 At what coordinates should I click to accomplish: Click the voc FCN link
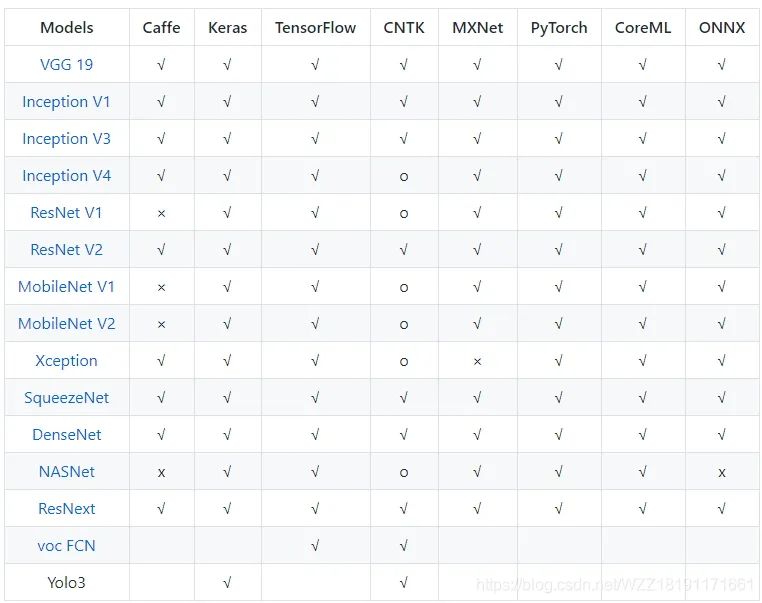66,545
